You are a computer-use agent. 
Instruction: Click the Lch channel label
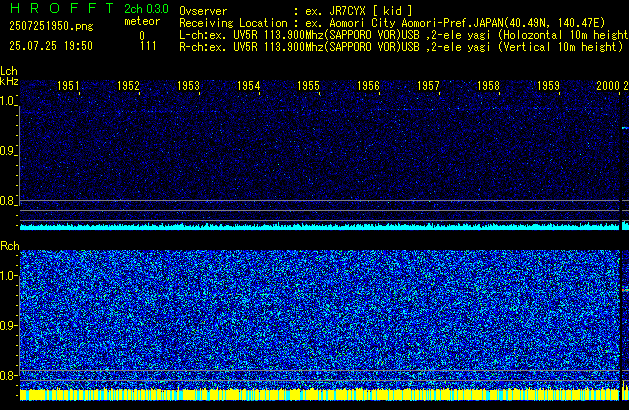(x=9, y=71)
